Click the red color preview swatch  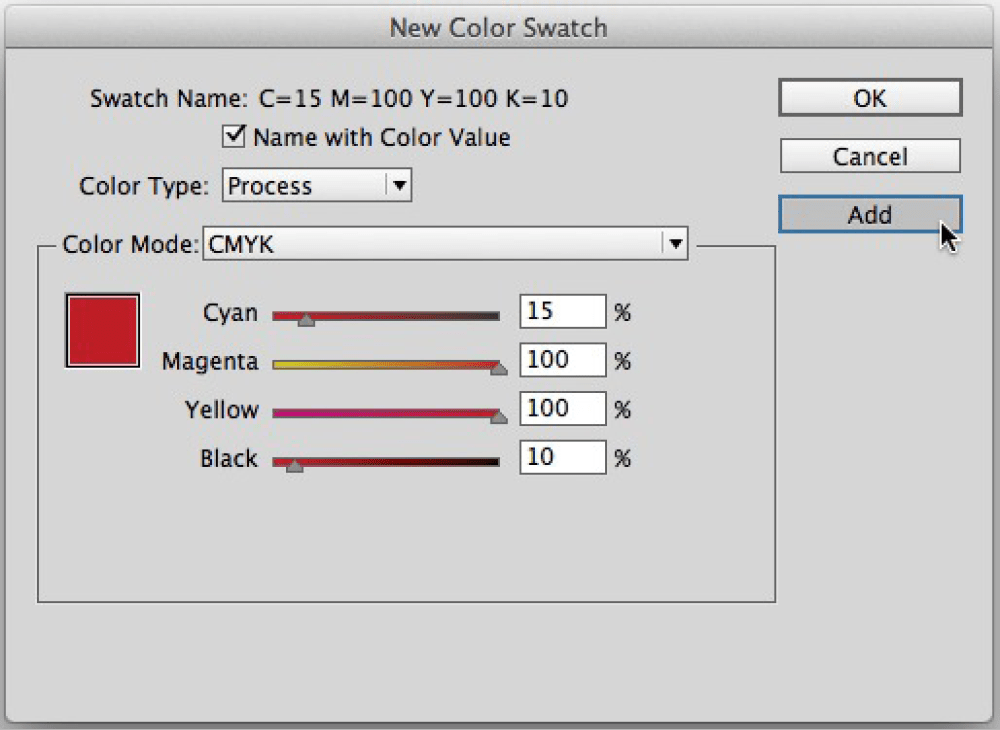point(102,330)
